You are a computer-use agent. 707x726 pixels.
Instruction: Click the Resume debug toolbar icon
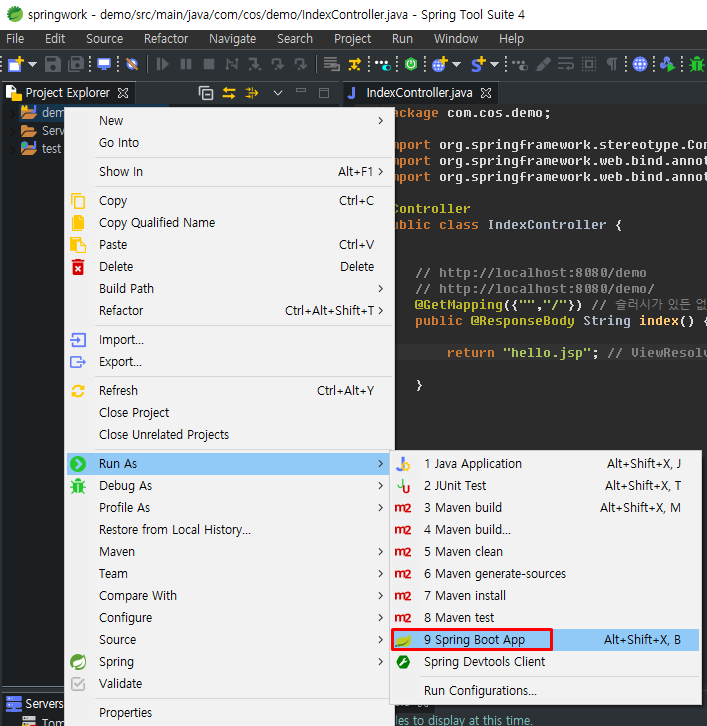(162, 64)
